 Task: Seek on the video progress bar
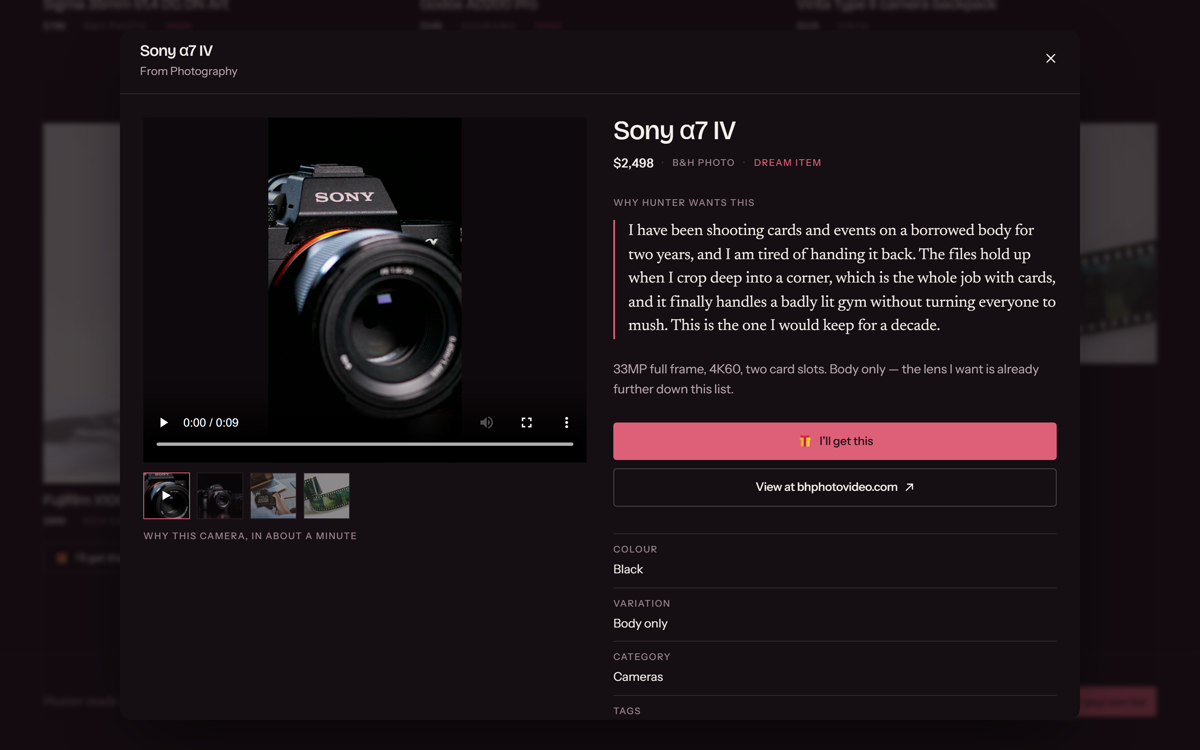[365, 444]
